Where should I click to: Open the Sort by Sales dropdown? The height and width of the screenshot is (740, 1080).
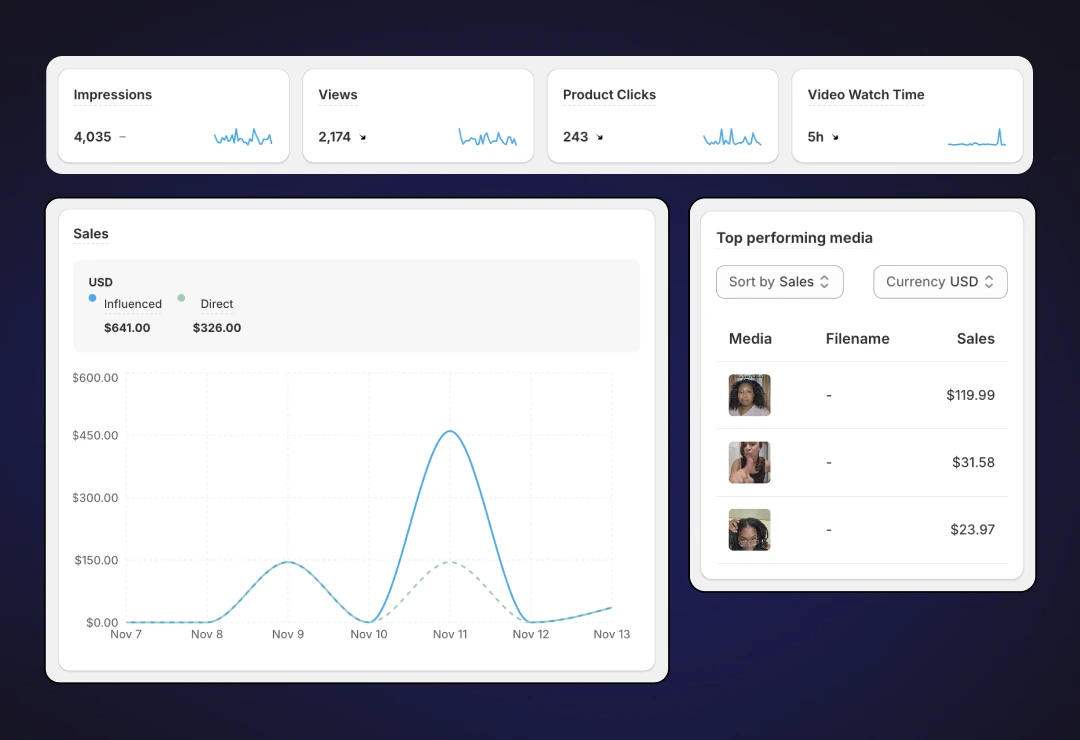779,282
